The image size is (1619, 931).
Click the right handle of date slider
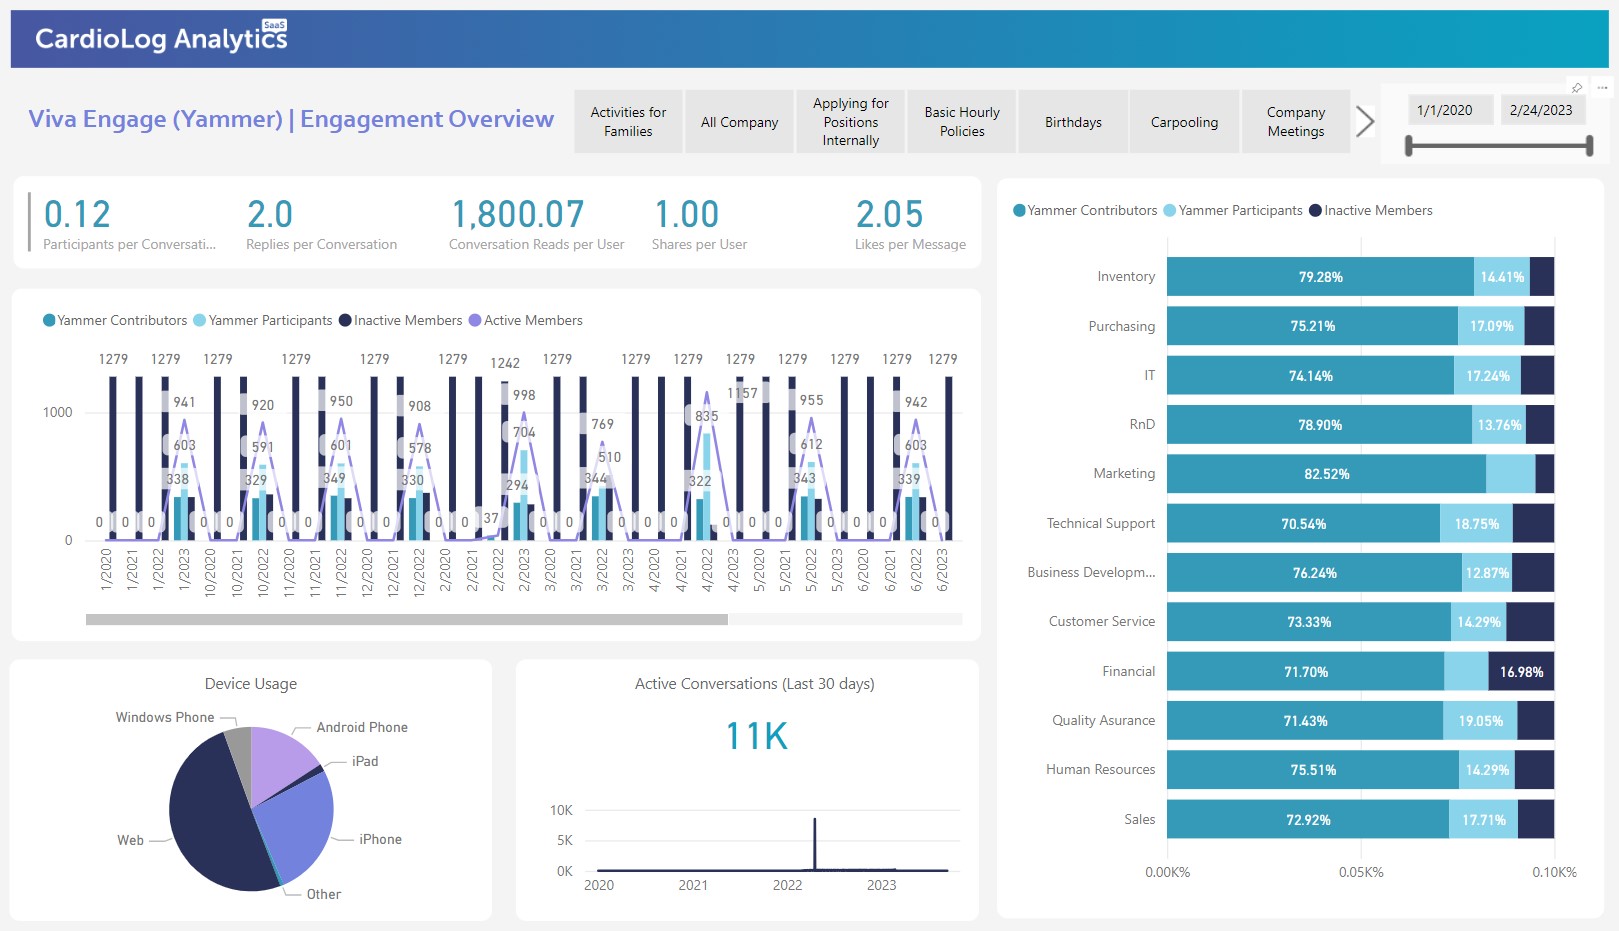(1589, 146)
